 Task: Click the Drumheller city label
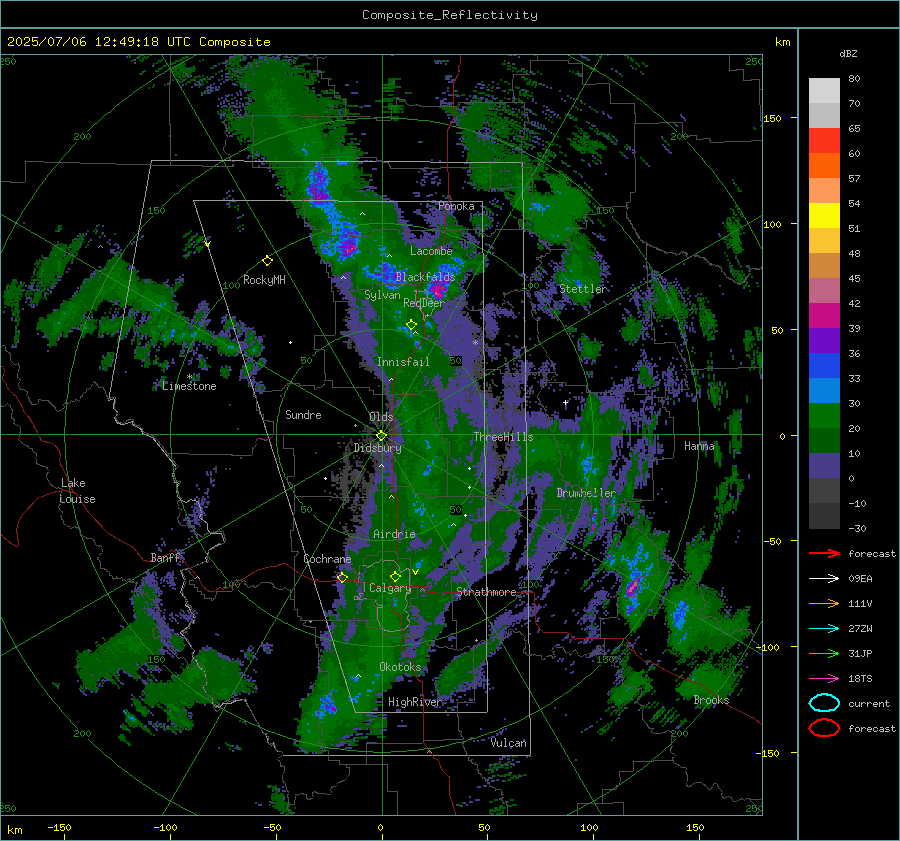click(x=586, y=493)
